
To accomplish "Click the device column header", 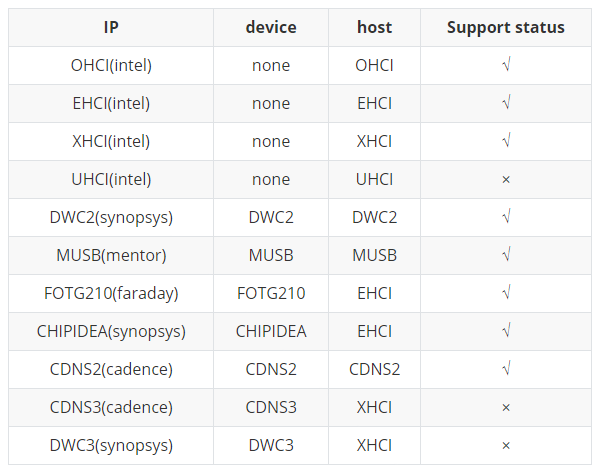I will pyautogui.click(x=271, y=27).
